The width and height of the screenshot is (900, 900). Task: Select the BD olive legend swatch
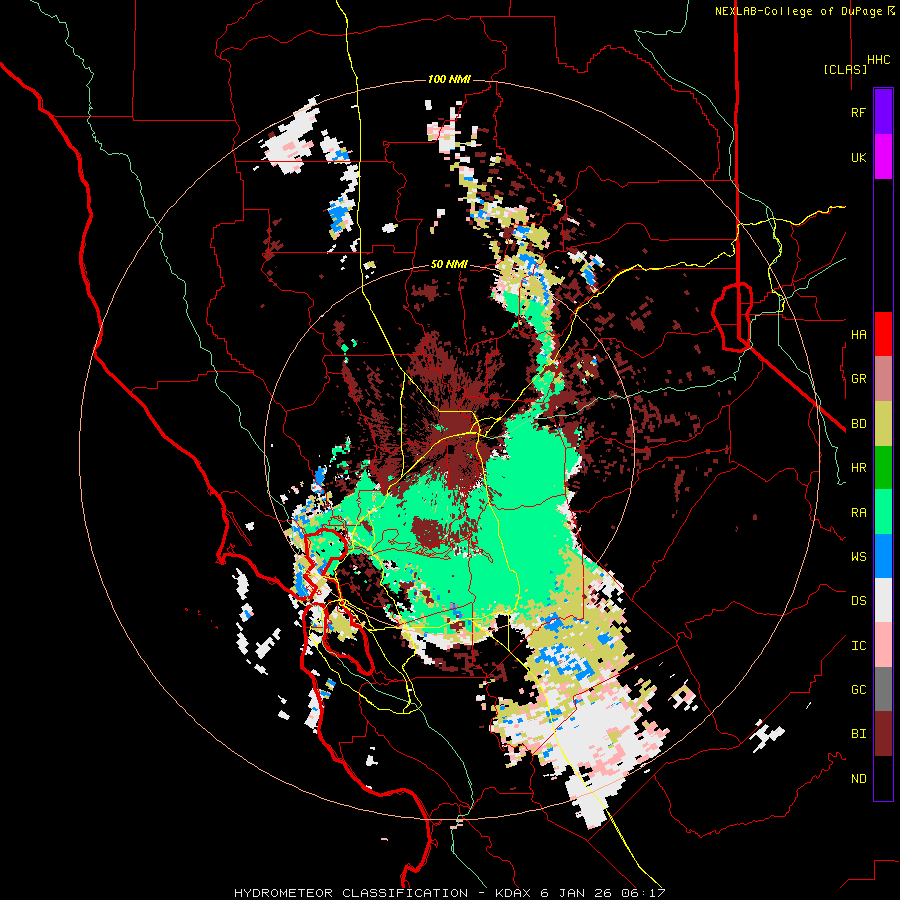click(x=883, y=424)
